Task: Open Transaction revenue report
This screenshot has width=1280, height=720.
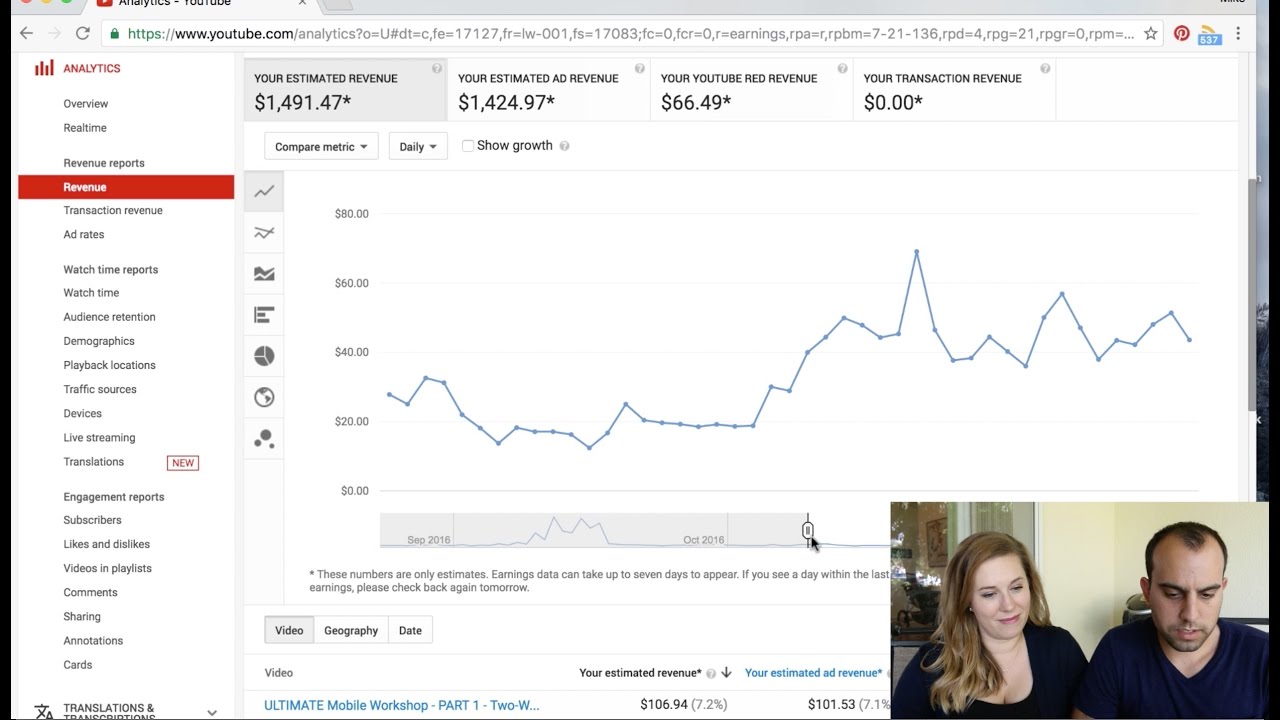Action: coord(113,211)
